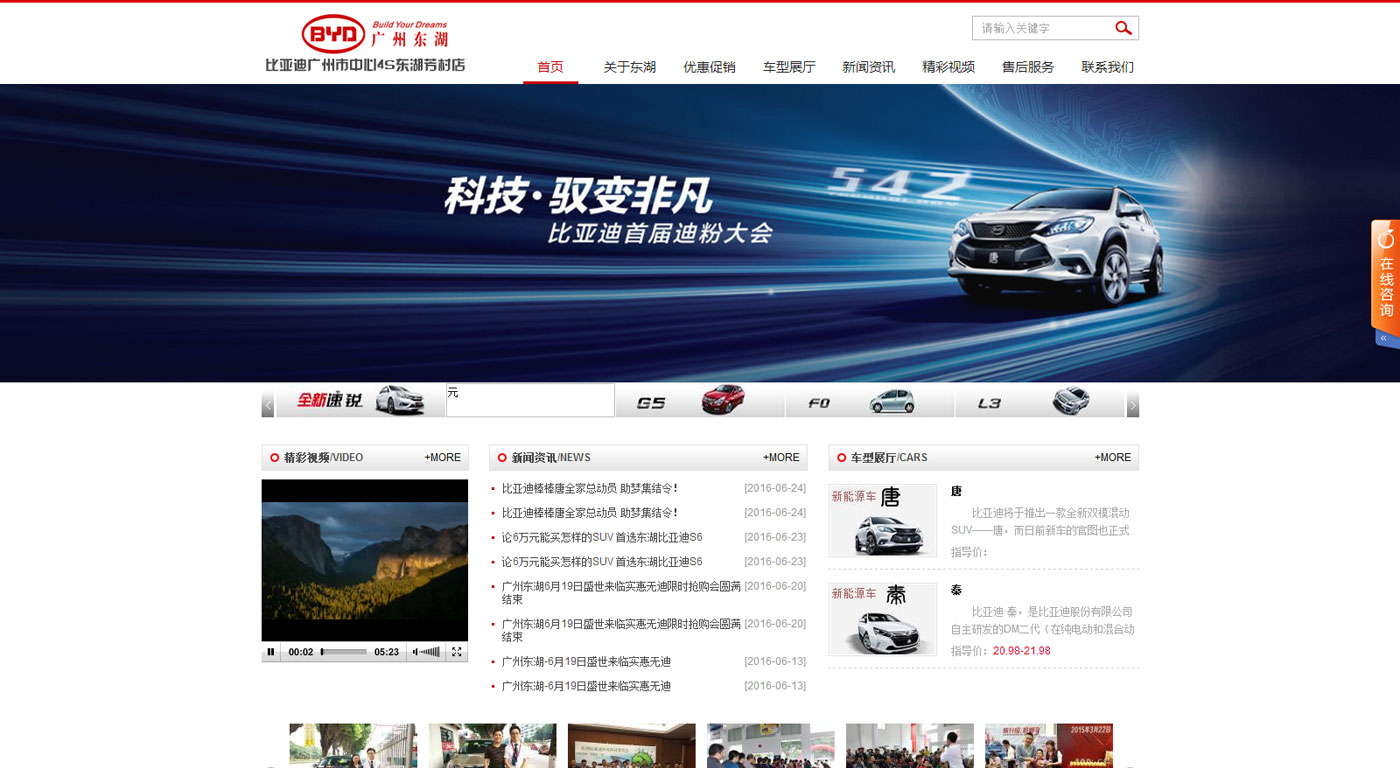Click the 唐 description starting 比亚迪将于推出
The height and width of the screenshot is (768, 1400).
tap(1040, 522)
